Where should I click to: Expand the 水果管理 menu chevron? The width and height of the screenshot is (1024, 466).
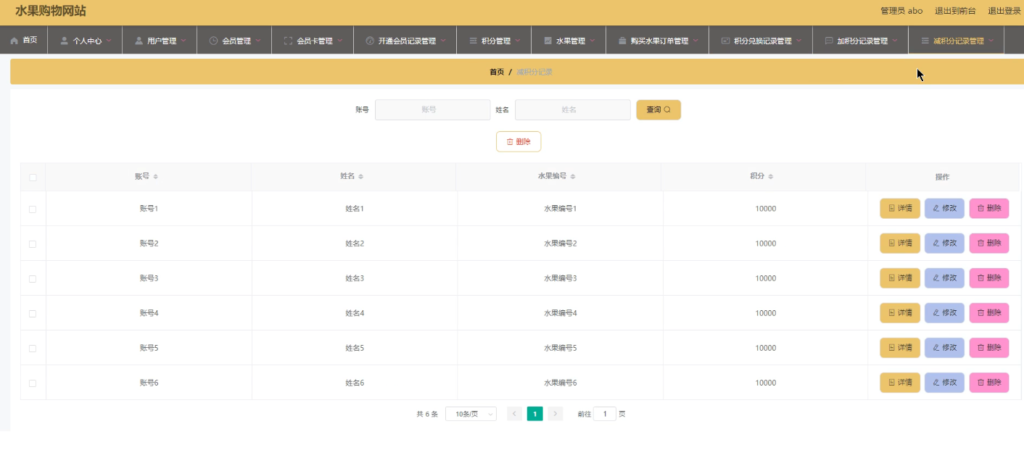point(593,40)
